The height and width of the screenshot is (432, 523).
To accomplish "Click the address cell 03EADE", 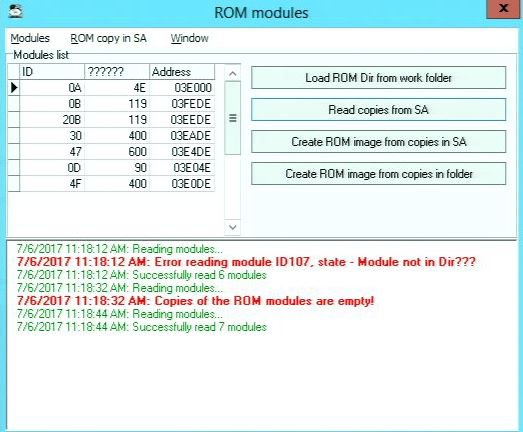I will (182, 136).
